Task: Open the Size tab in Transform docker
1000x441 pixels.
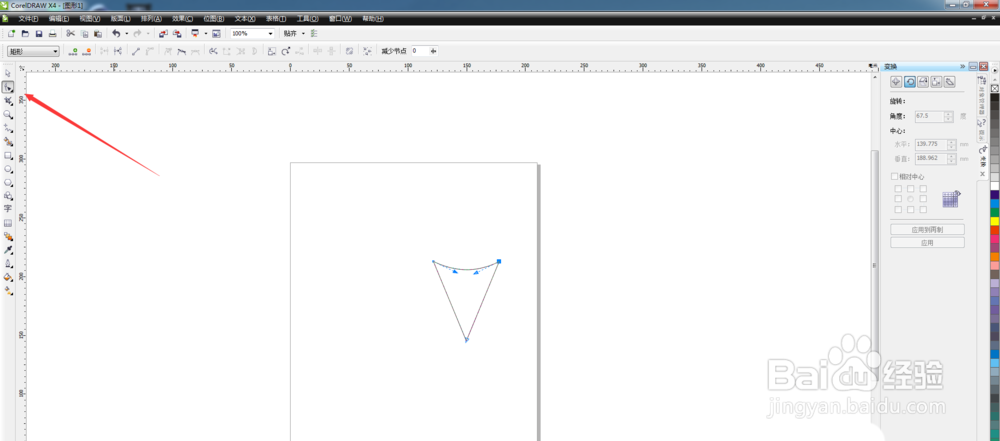Action: click(x=936, y=82)
